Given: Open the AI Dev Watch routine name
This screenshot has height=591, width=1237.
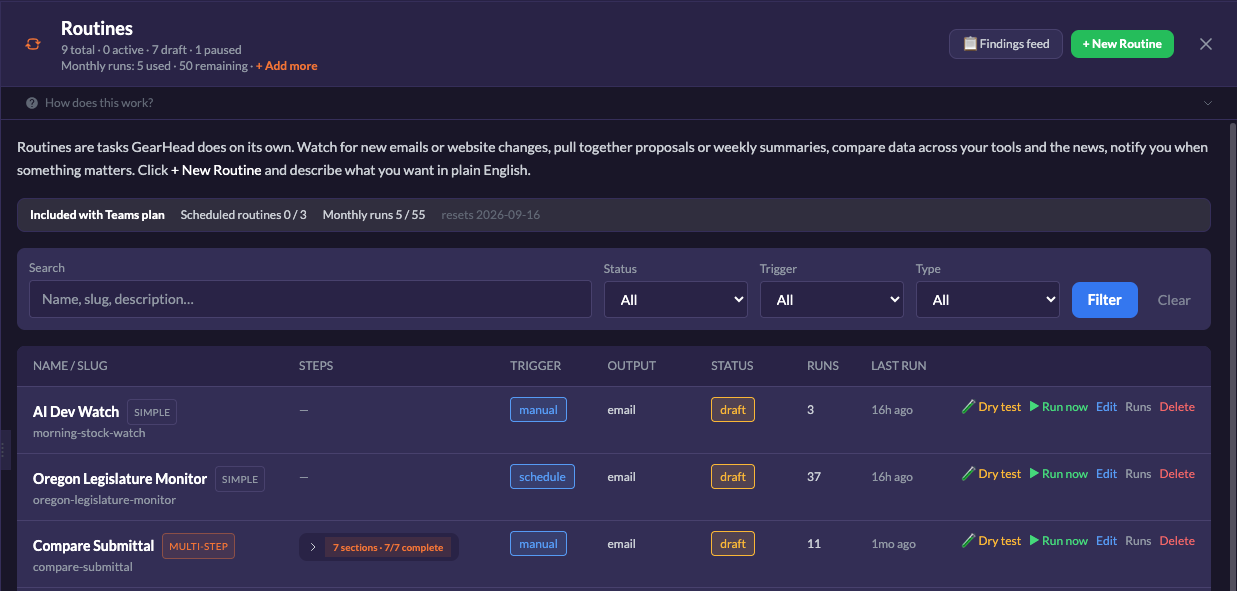Looking at the screenshot, I should [76, 411].
